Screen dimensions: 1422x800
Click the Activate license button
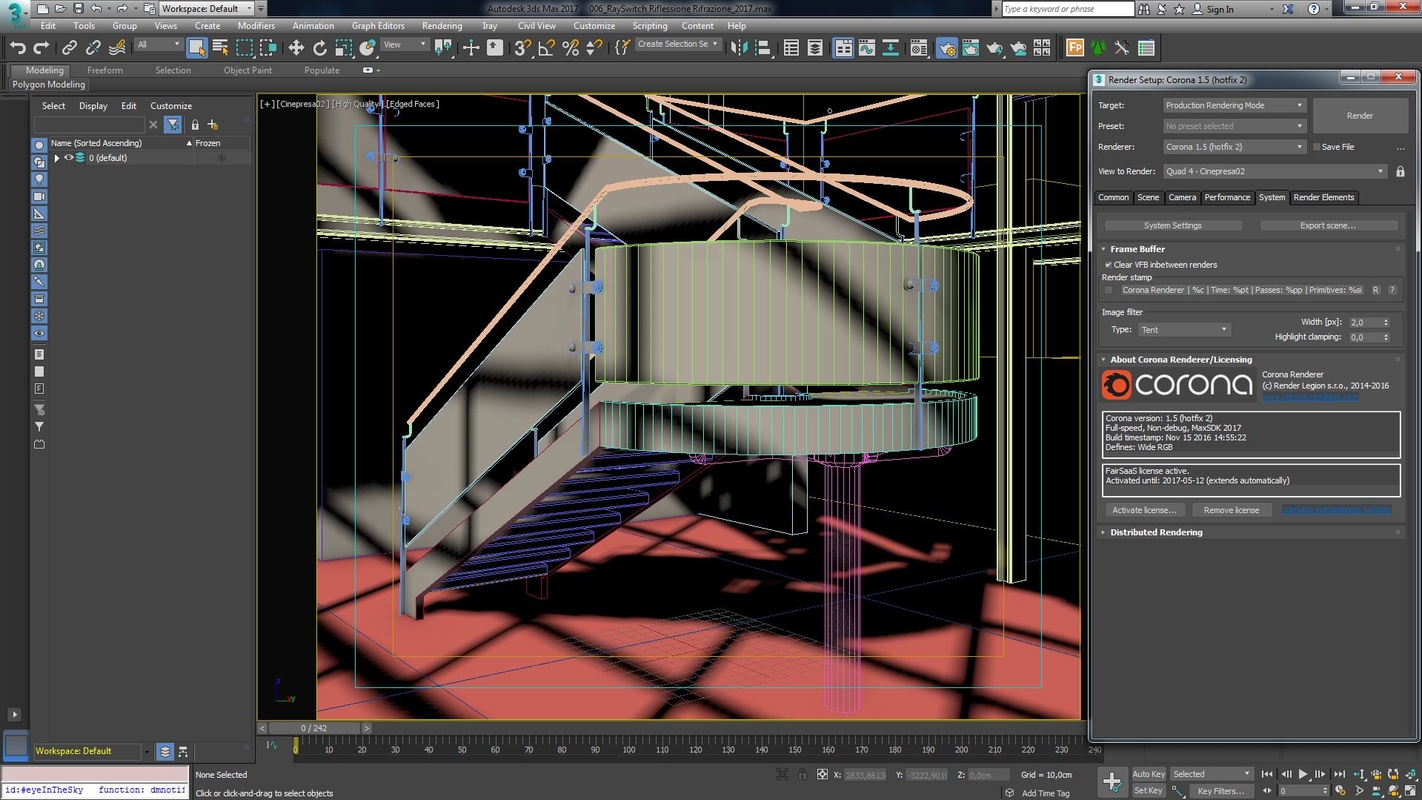pyautogui.click(x=1145, y=510)
